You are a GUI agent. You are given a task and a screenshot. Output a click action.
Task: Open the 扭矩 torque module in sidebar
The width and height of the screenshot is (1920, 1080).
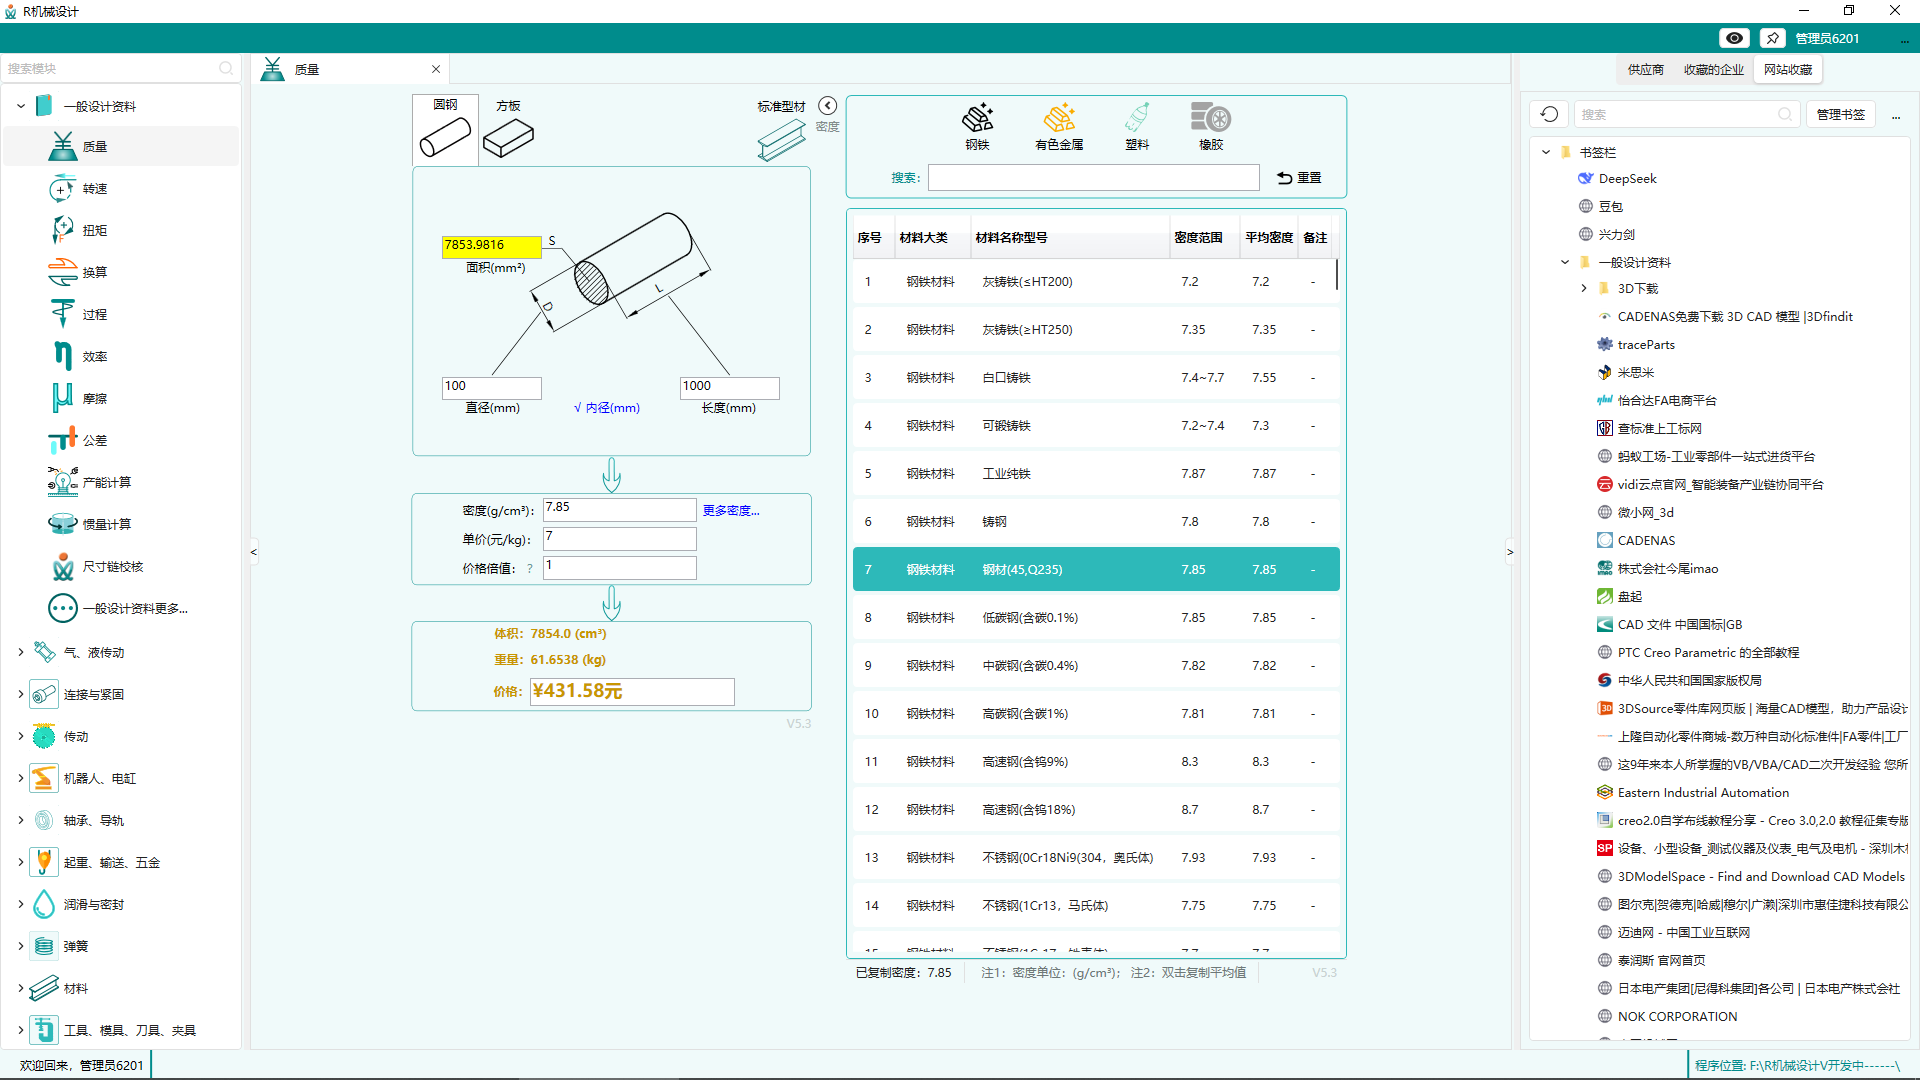pos(94,230)
